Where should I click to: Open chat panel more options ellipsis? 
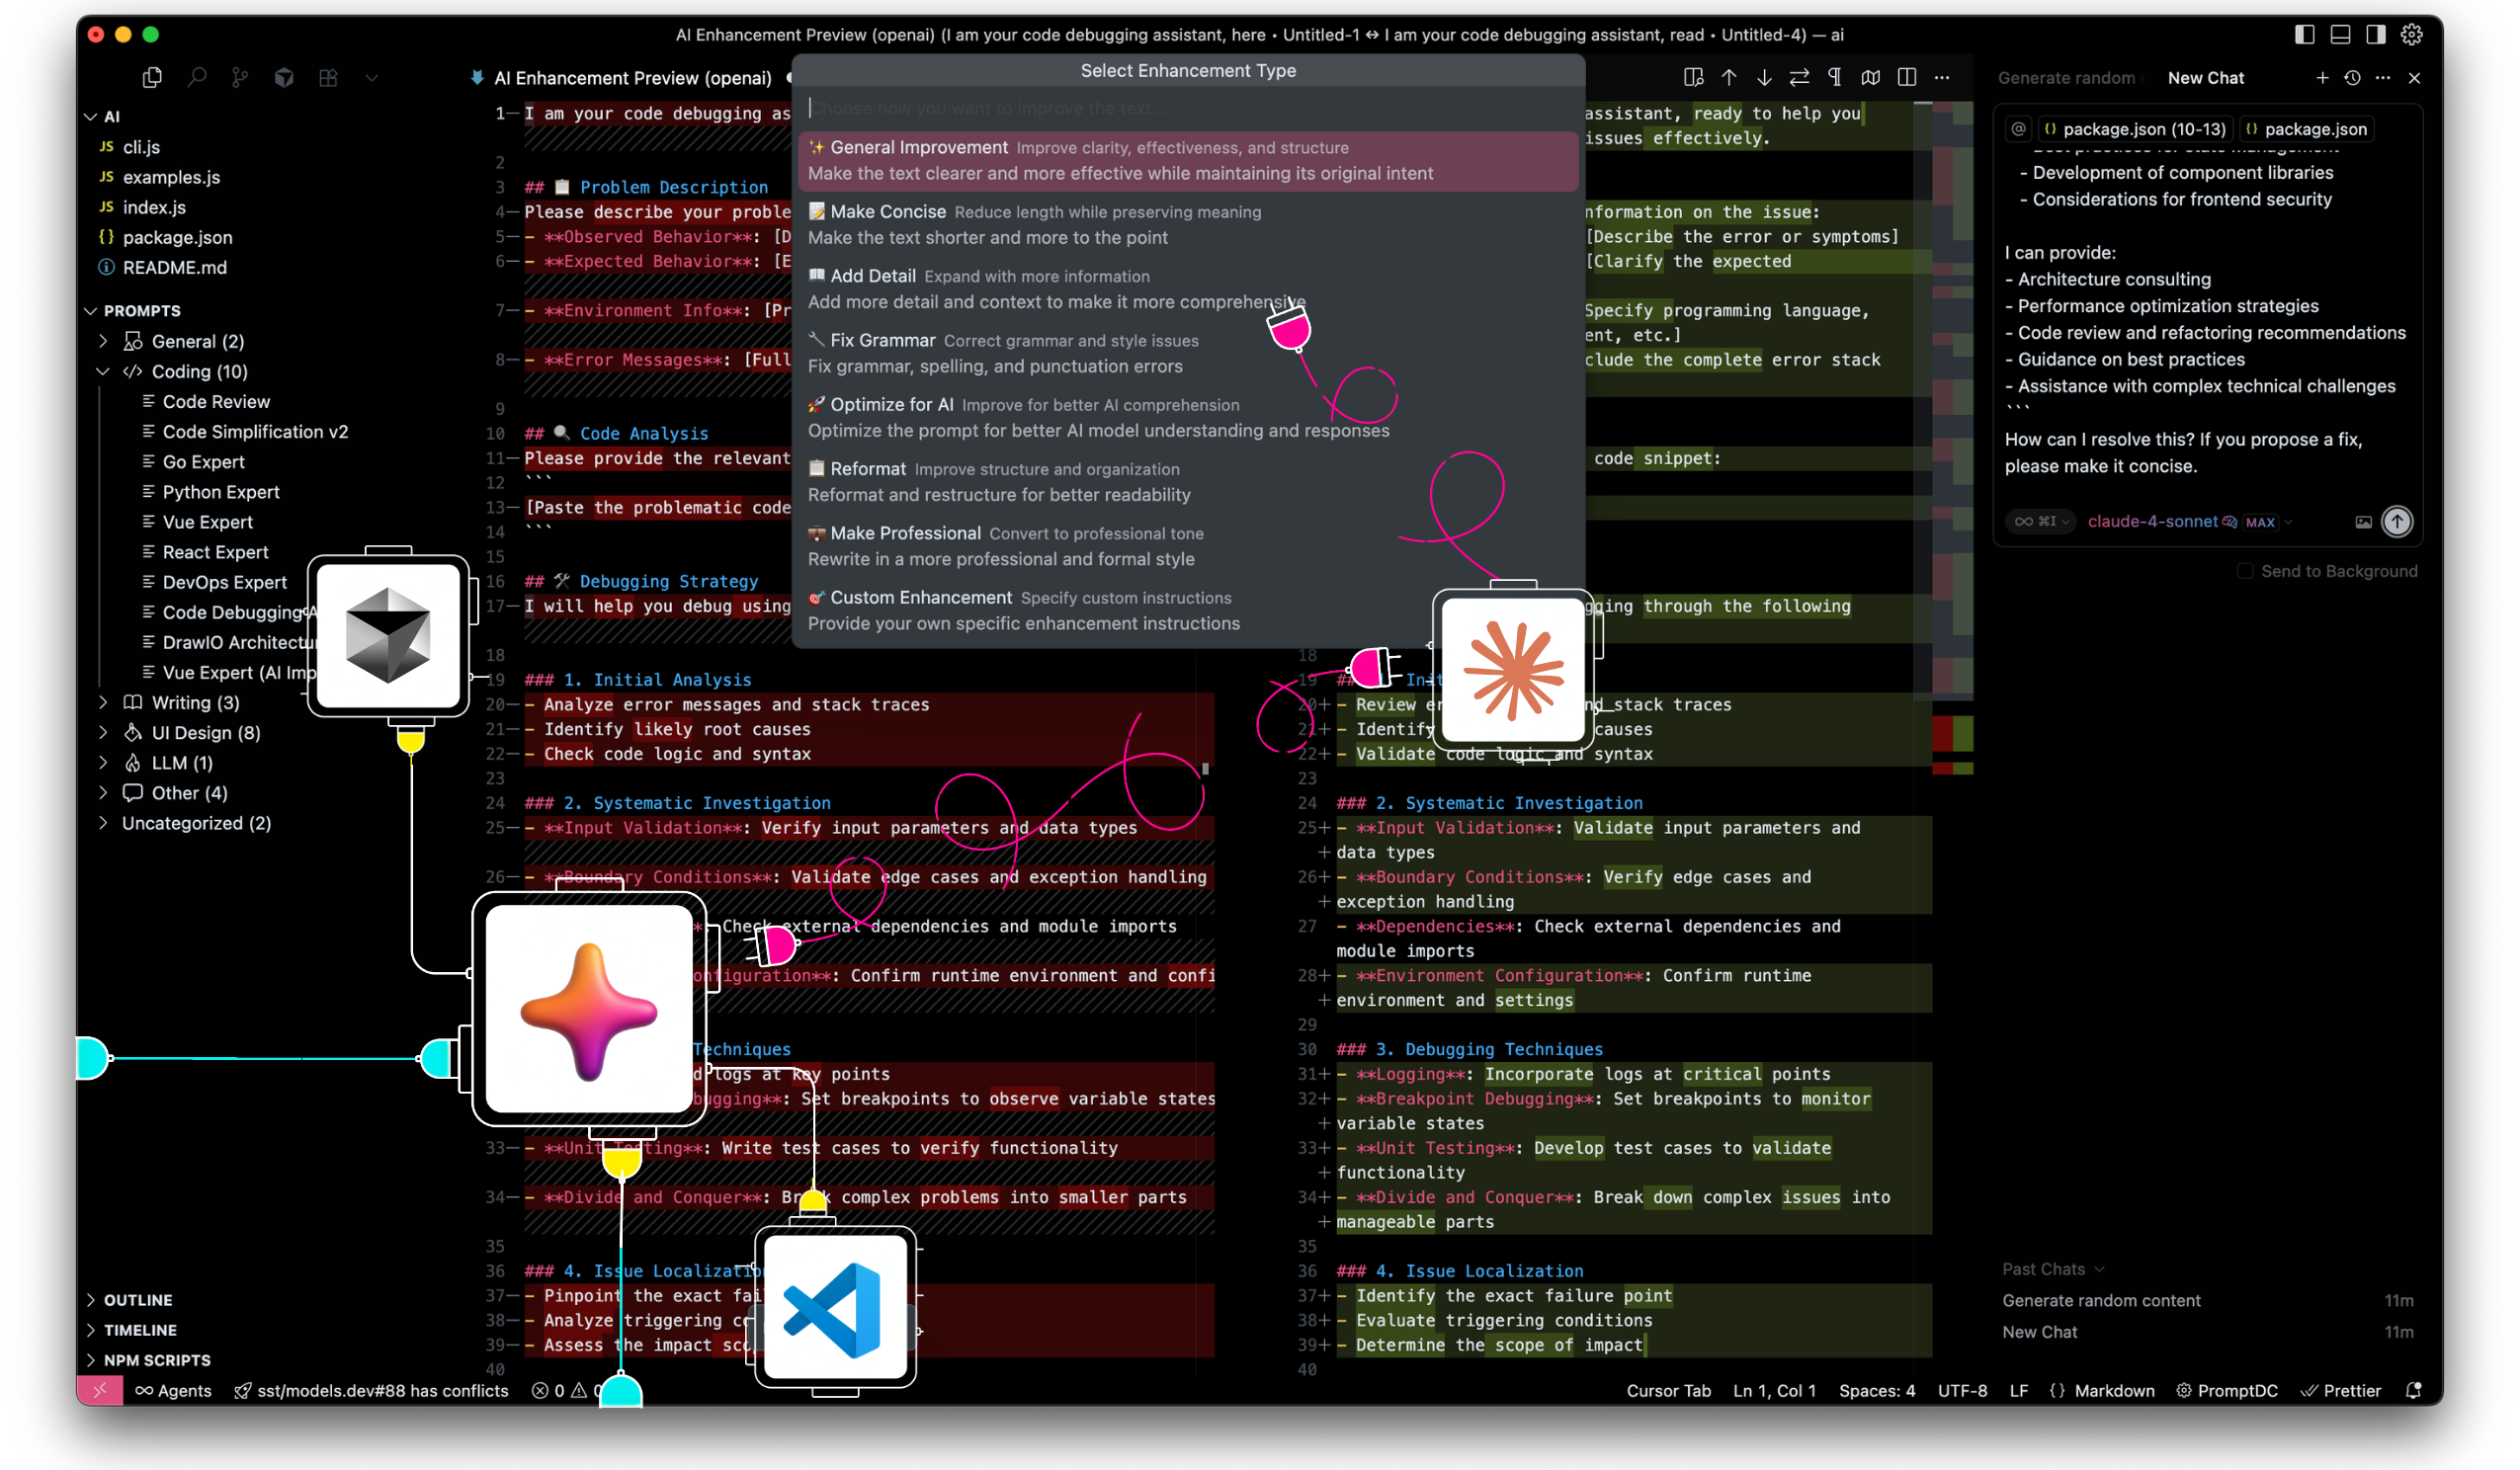[x=2383, y=77]
